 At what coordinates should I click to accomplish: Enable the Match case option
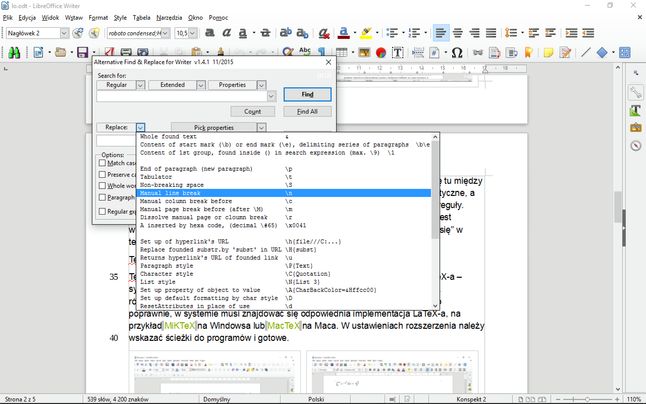click(103, 163)
